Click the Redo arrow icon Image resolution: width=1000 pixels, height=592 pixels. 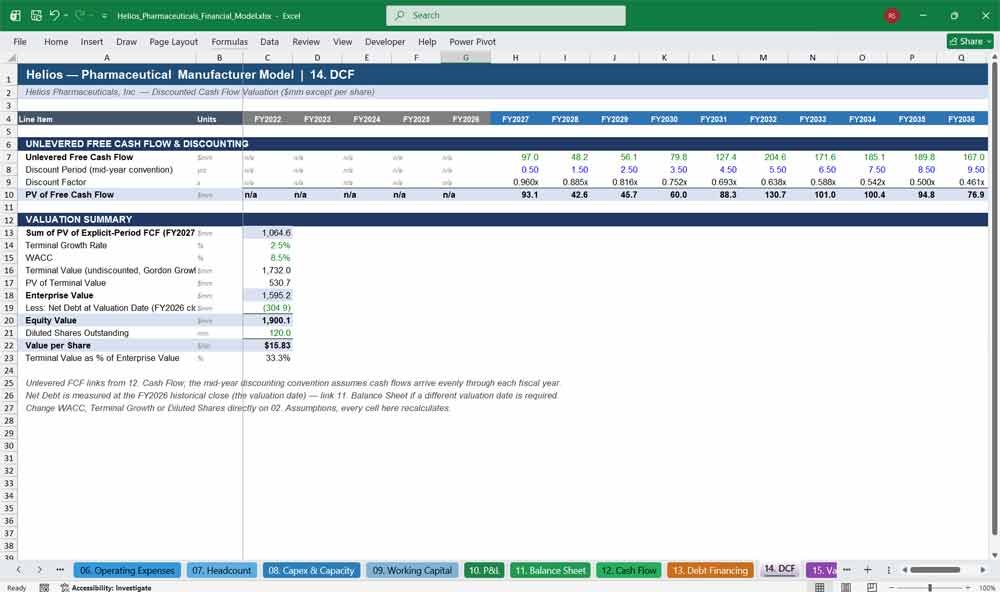79,15
